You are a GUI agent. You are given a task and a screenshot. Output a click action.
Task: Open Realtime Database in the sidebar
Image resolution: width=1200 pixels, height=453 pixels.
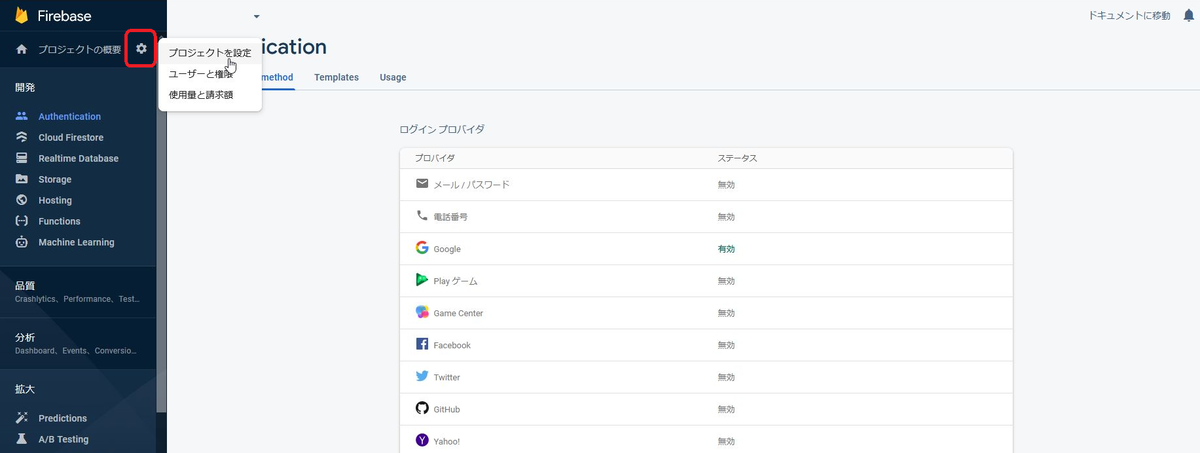click(x=78, y=158)
